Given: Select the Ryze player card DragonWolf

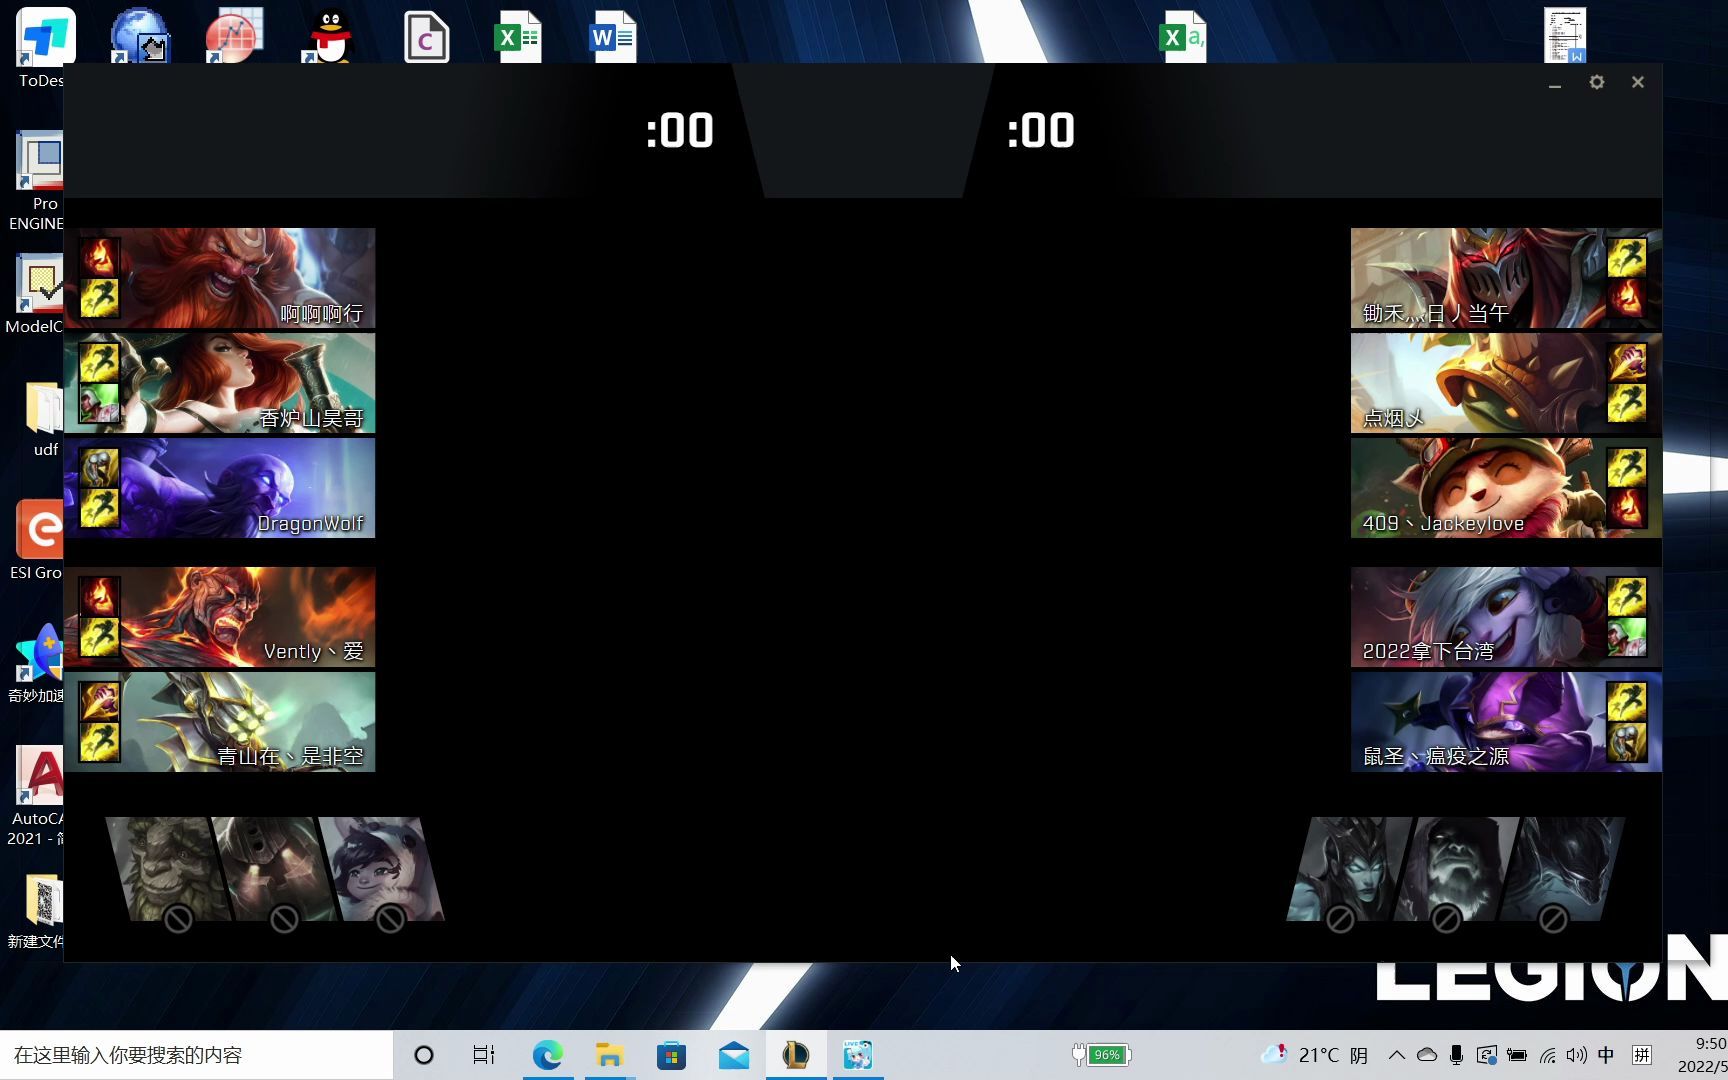Looking at the screenshot, I should click(220, 488).
